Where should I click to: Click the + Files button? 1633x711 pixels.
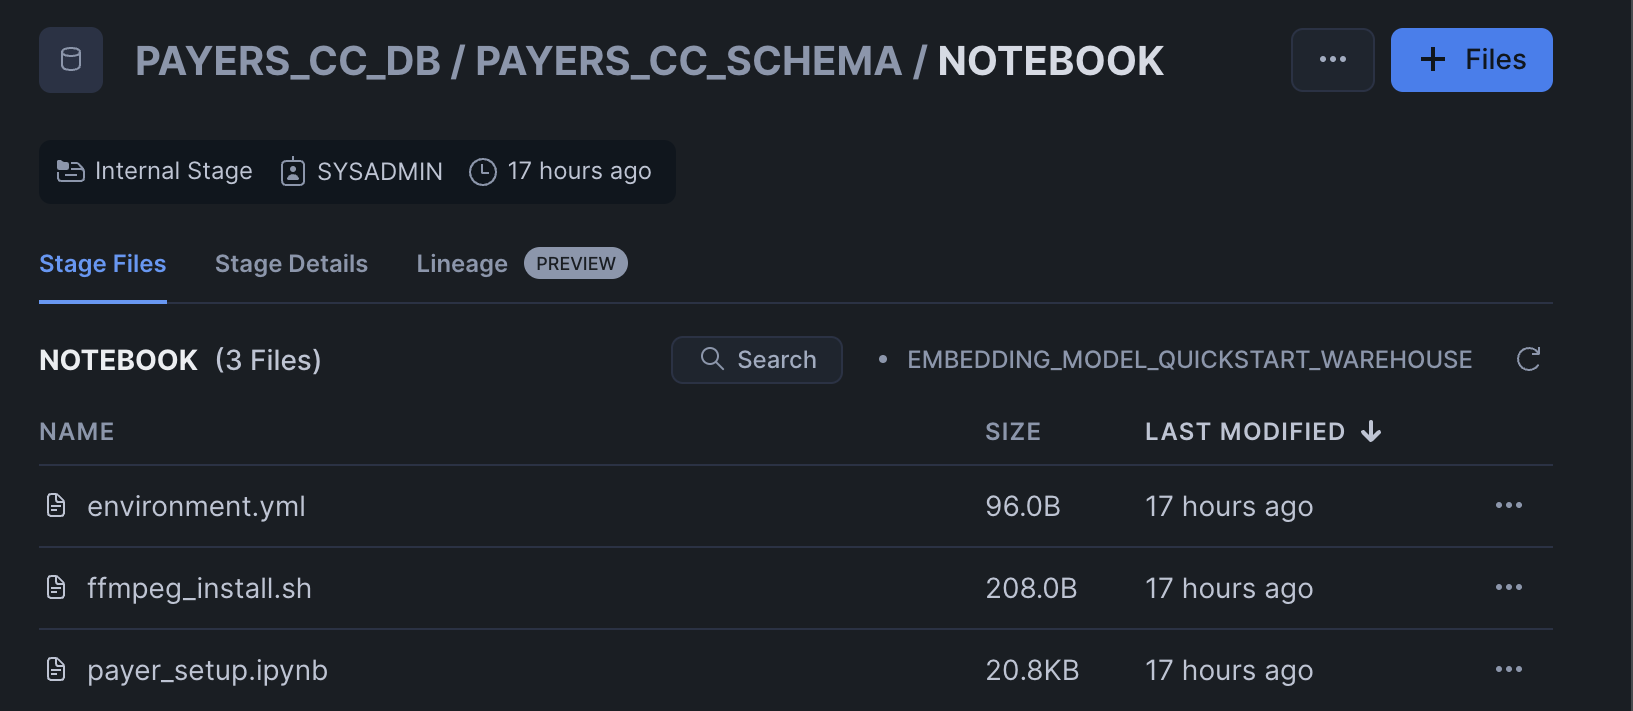coord(1471,59)
